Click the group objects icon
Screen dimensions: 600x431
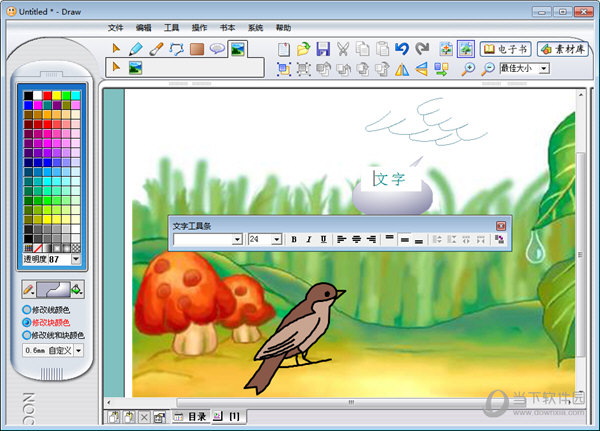284,69
